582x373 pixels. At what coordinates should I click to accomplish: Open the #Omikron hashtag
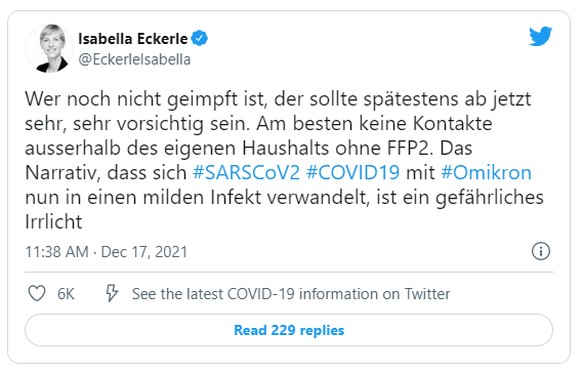tap(486, 173)
